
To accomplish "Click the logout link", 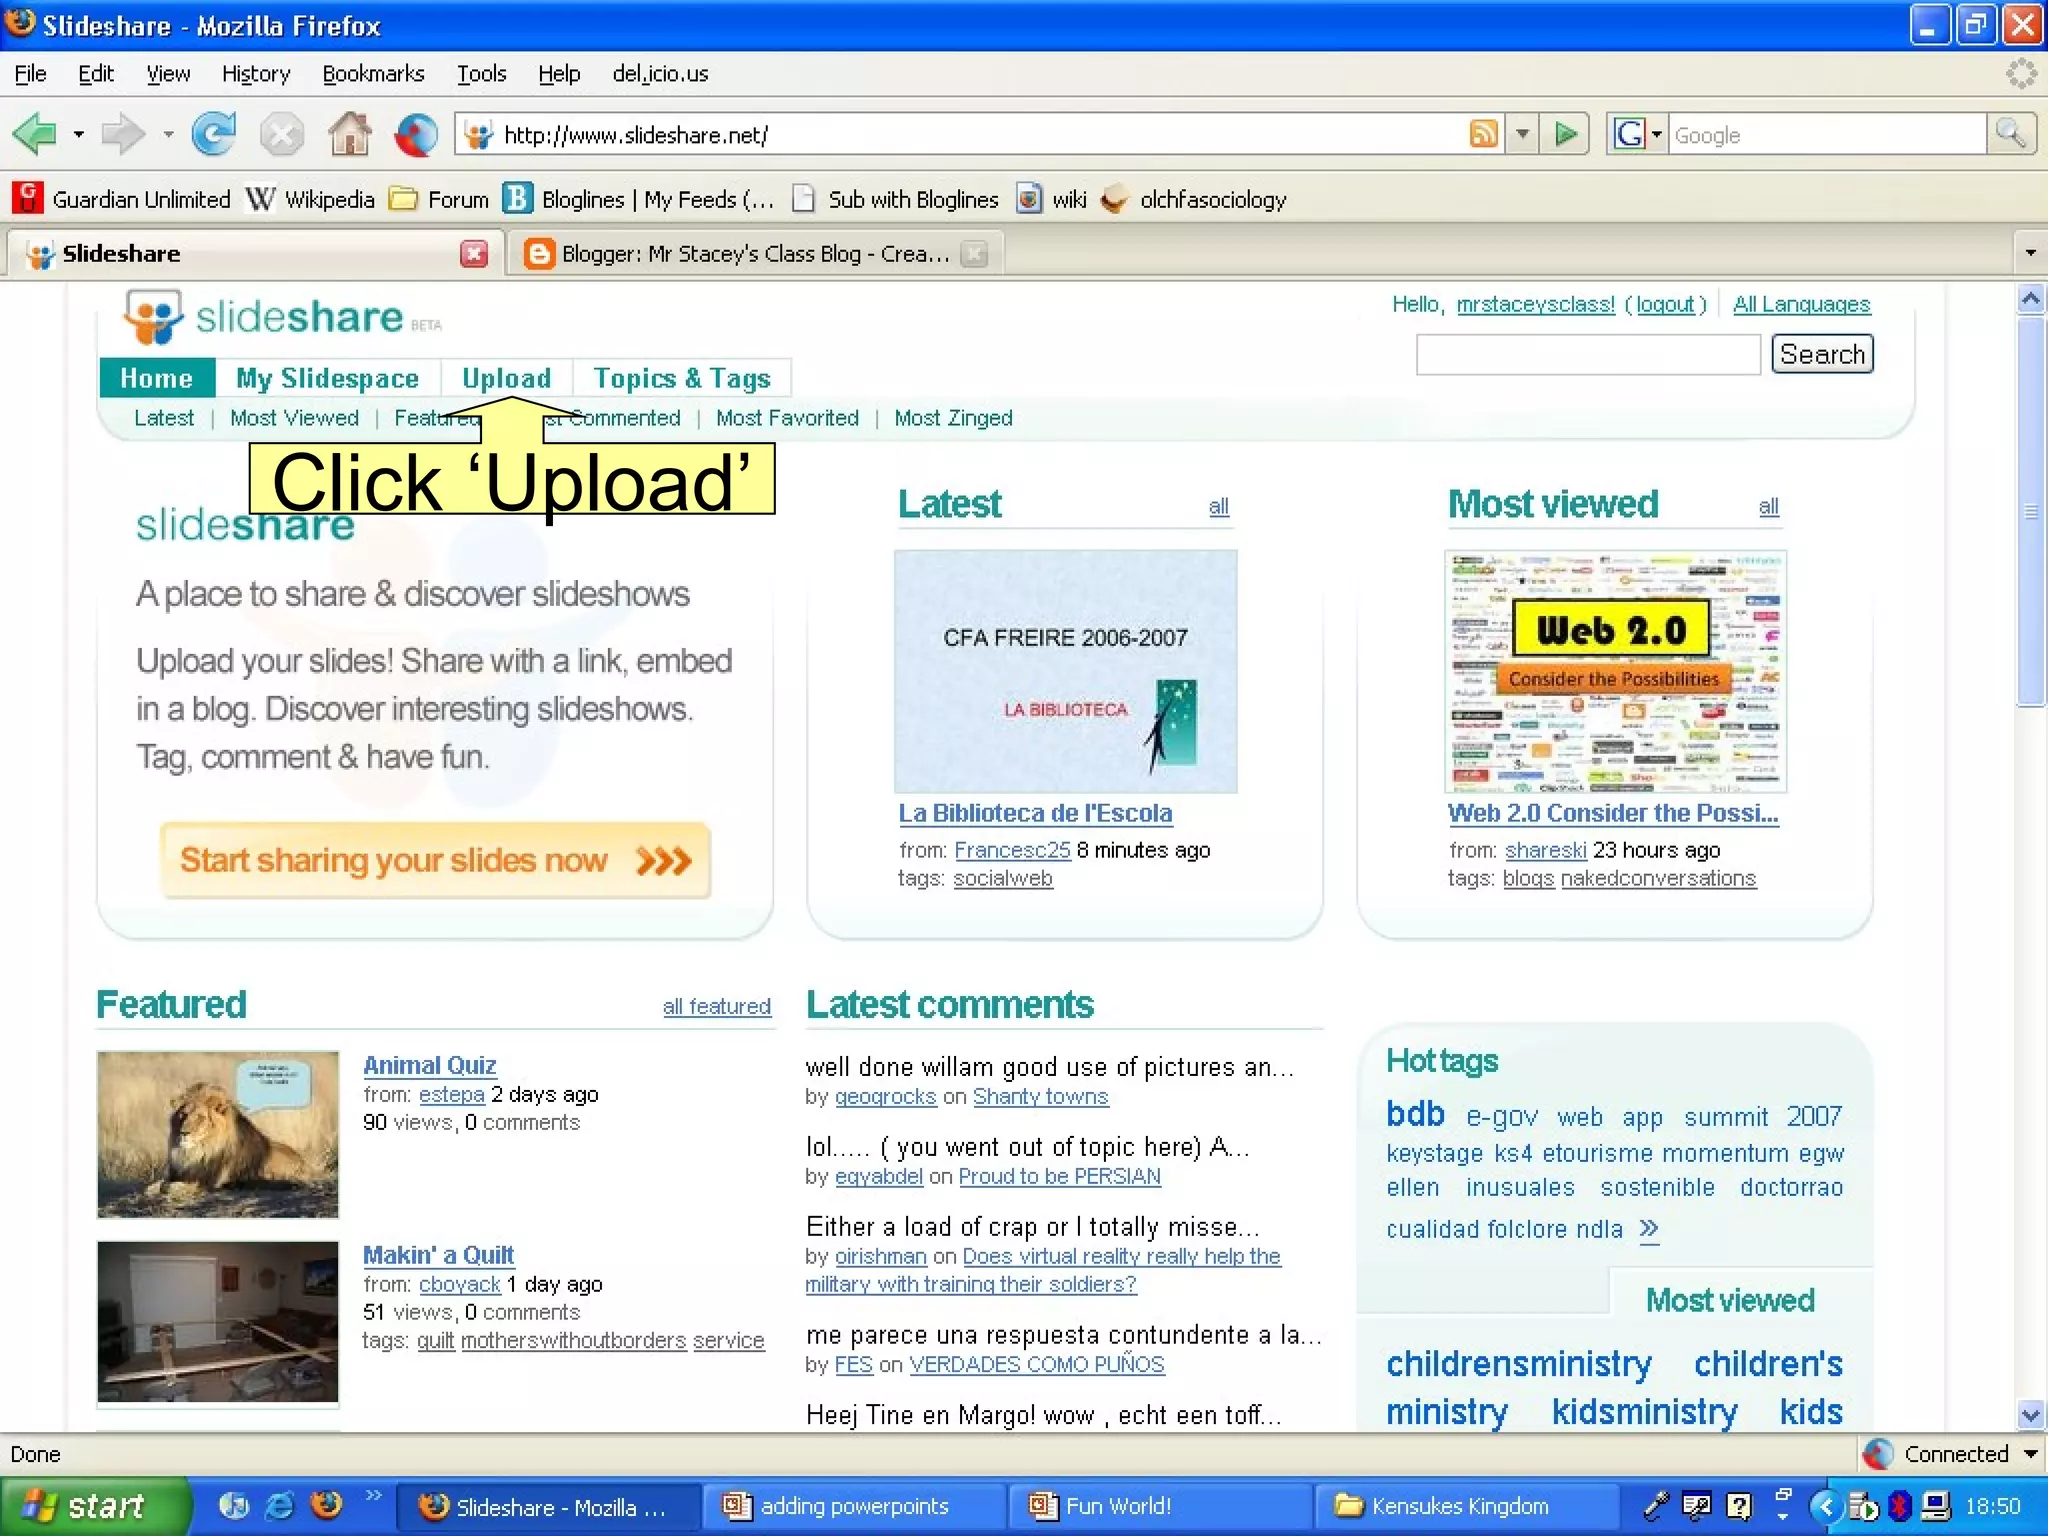I will coord(1665,304).
